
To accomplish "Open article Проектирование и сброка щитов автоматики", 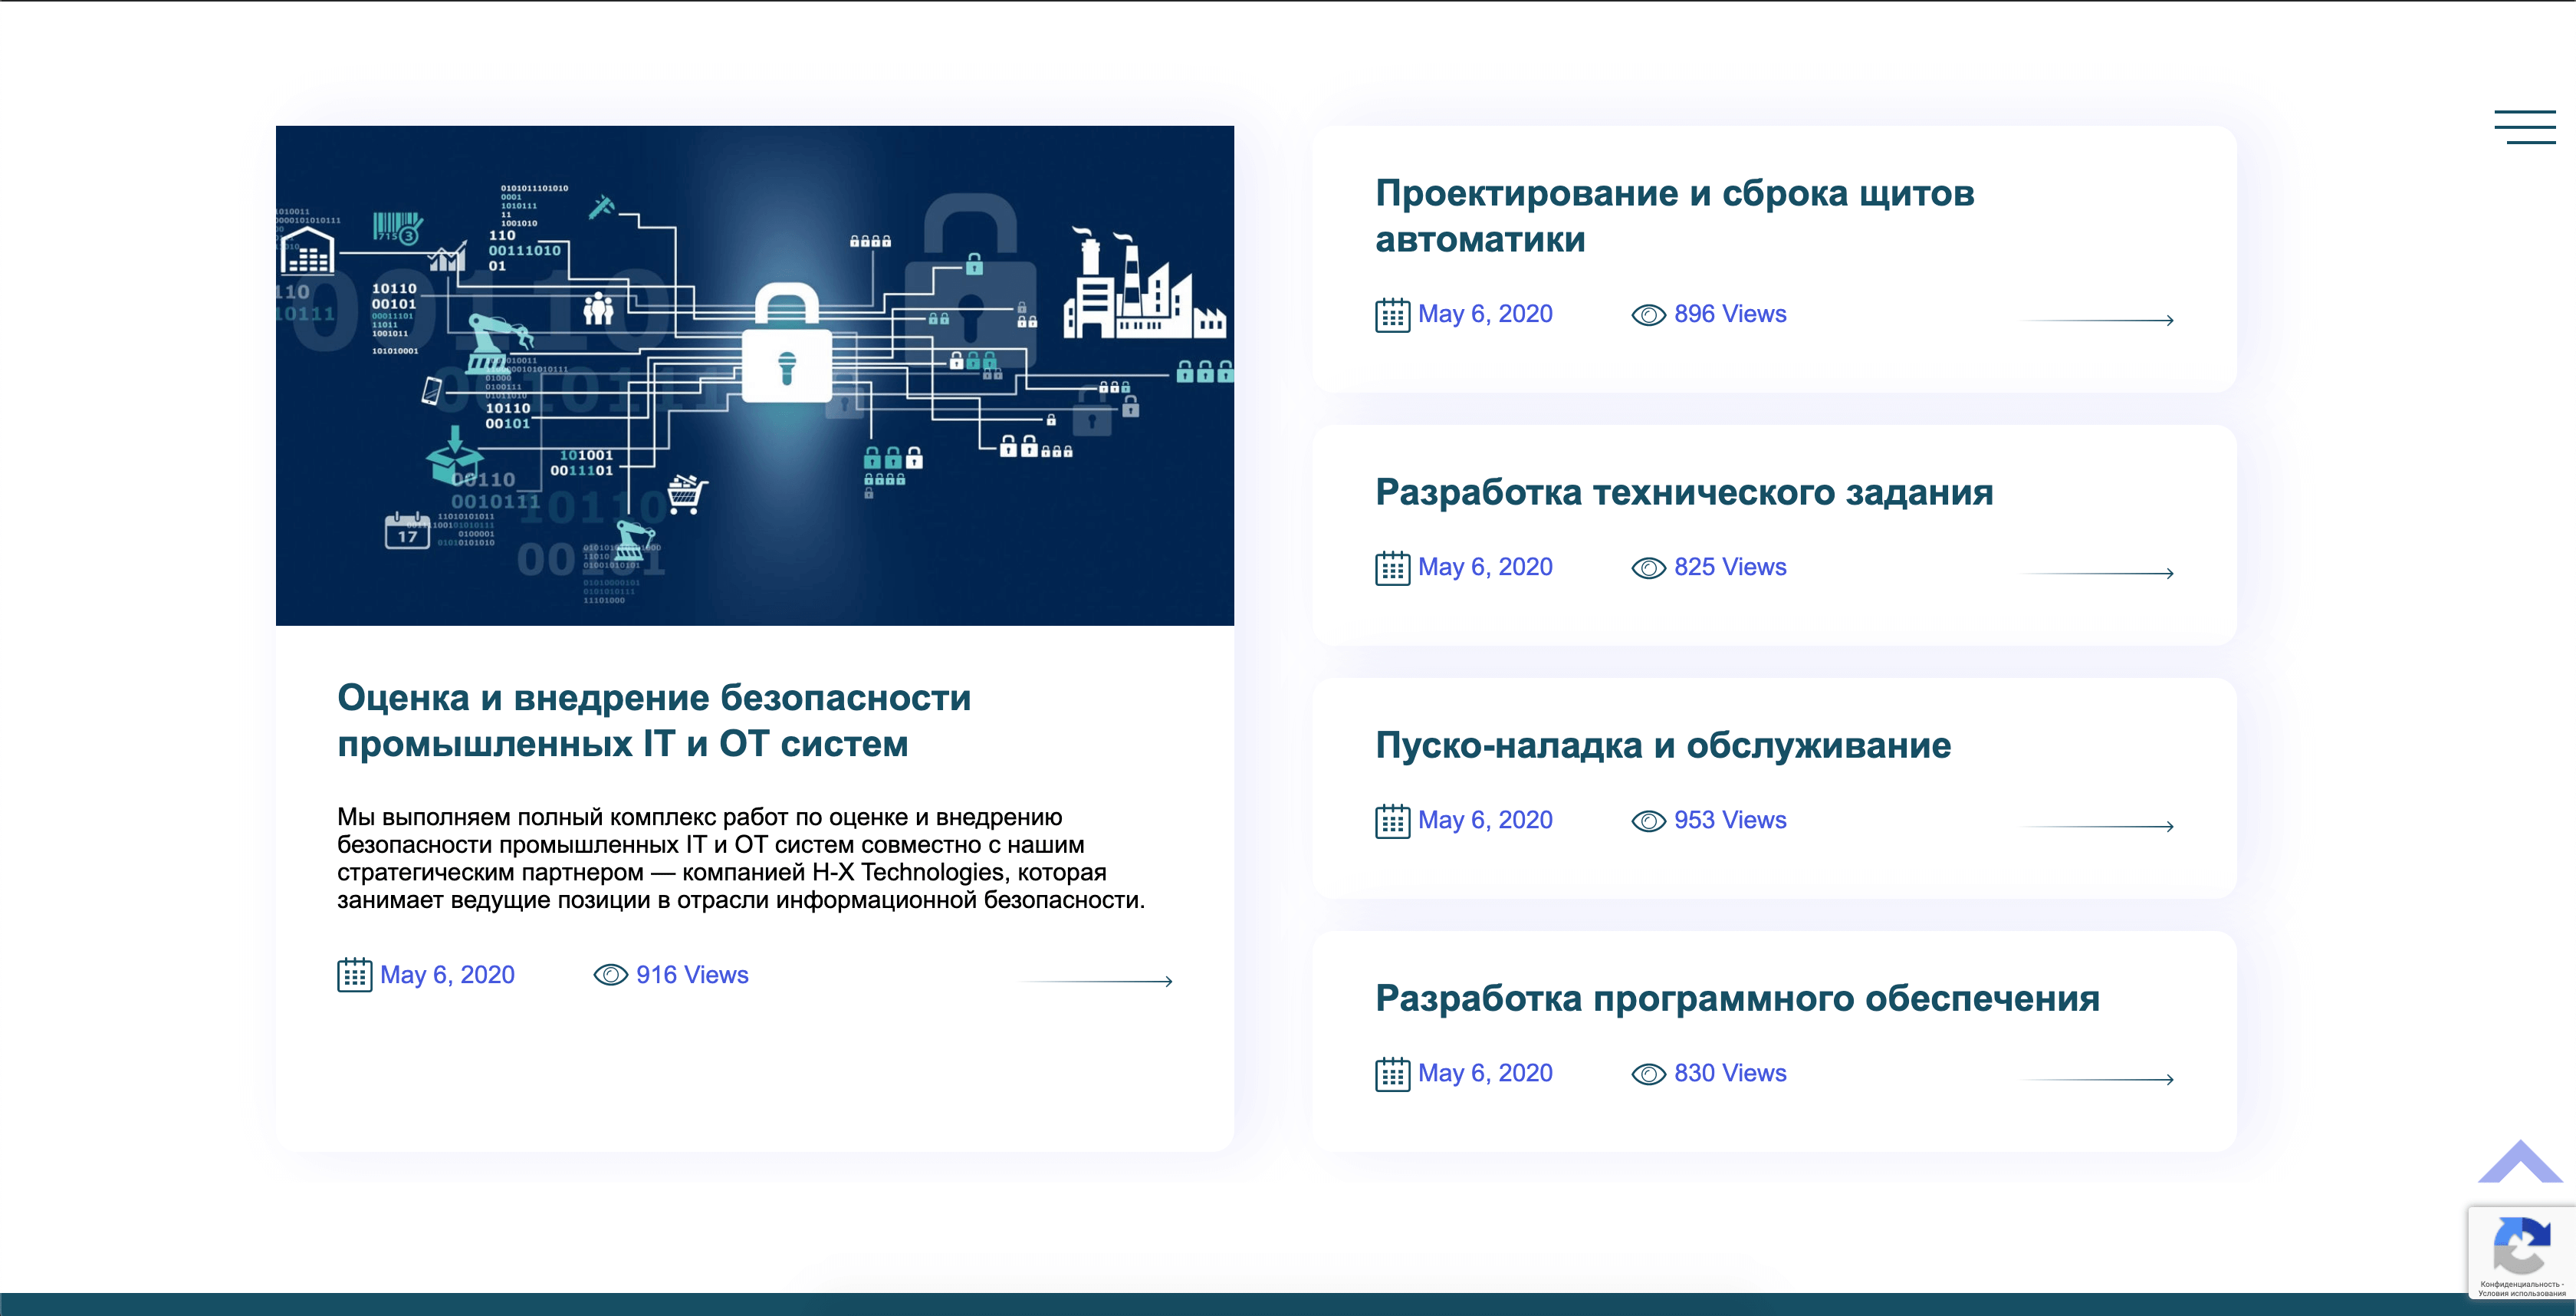I will pos(1675,215).
